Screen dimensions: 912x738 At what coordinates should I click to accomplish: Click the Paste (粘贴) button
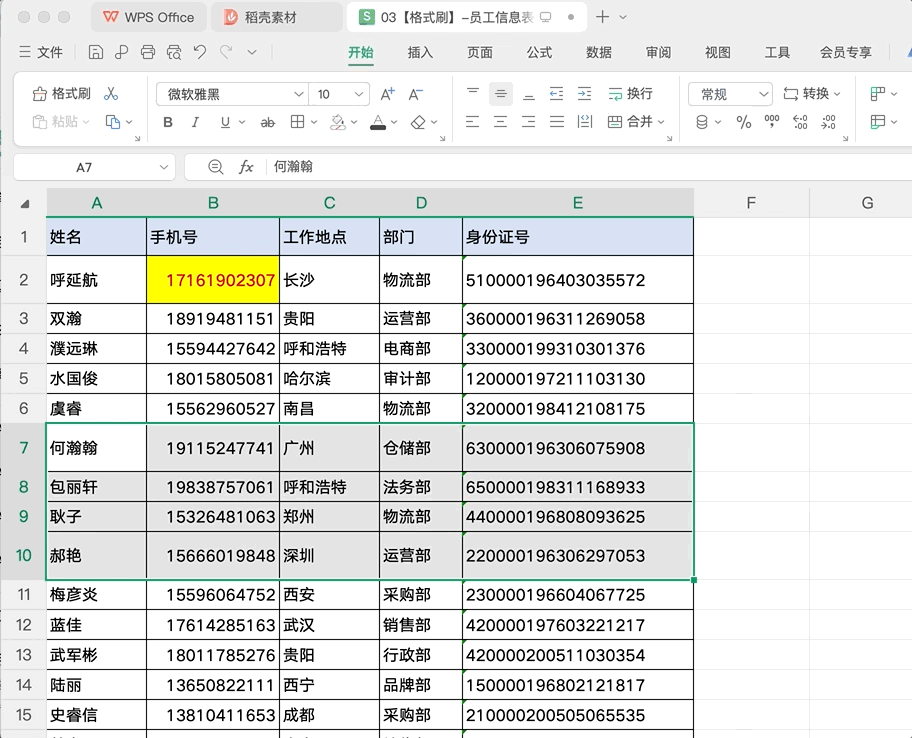coord(60,122)
